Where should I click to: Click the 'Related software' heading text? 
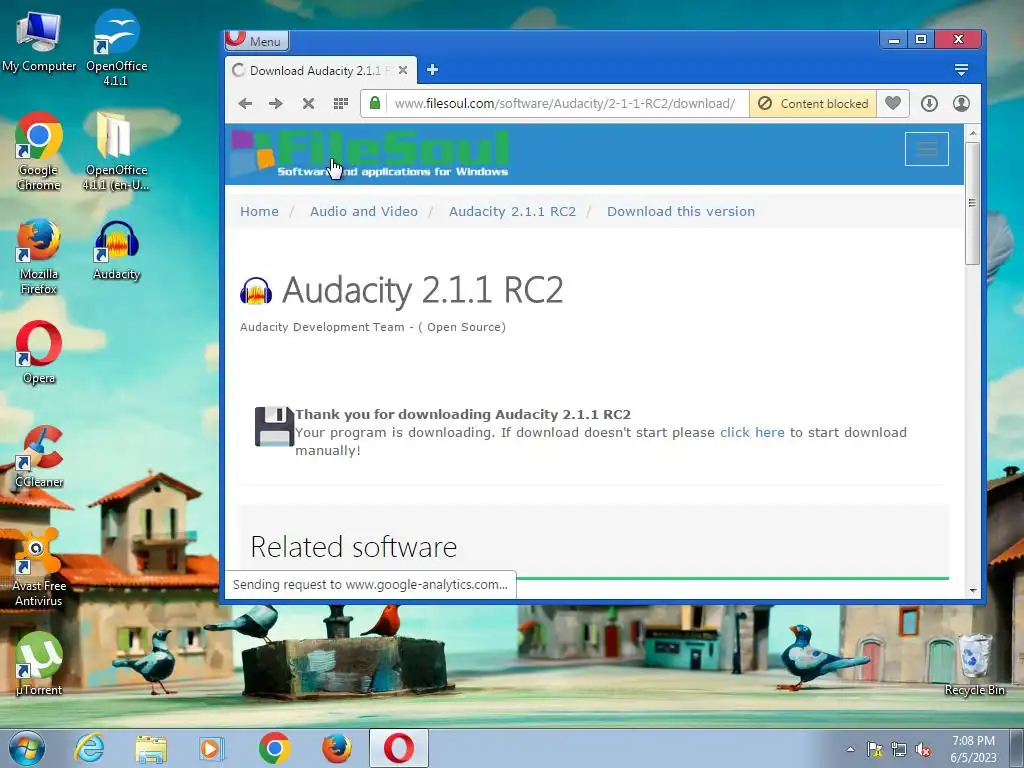(x=353, y=547)
